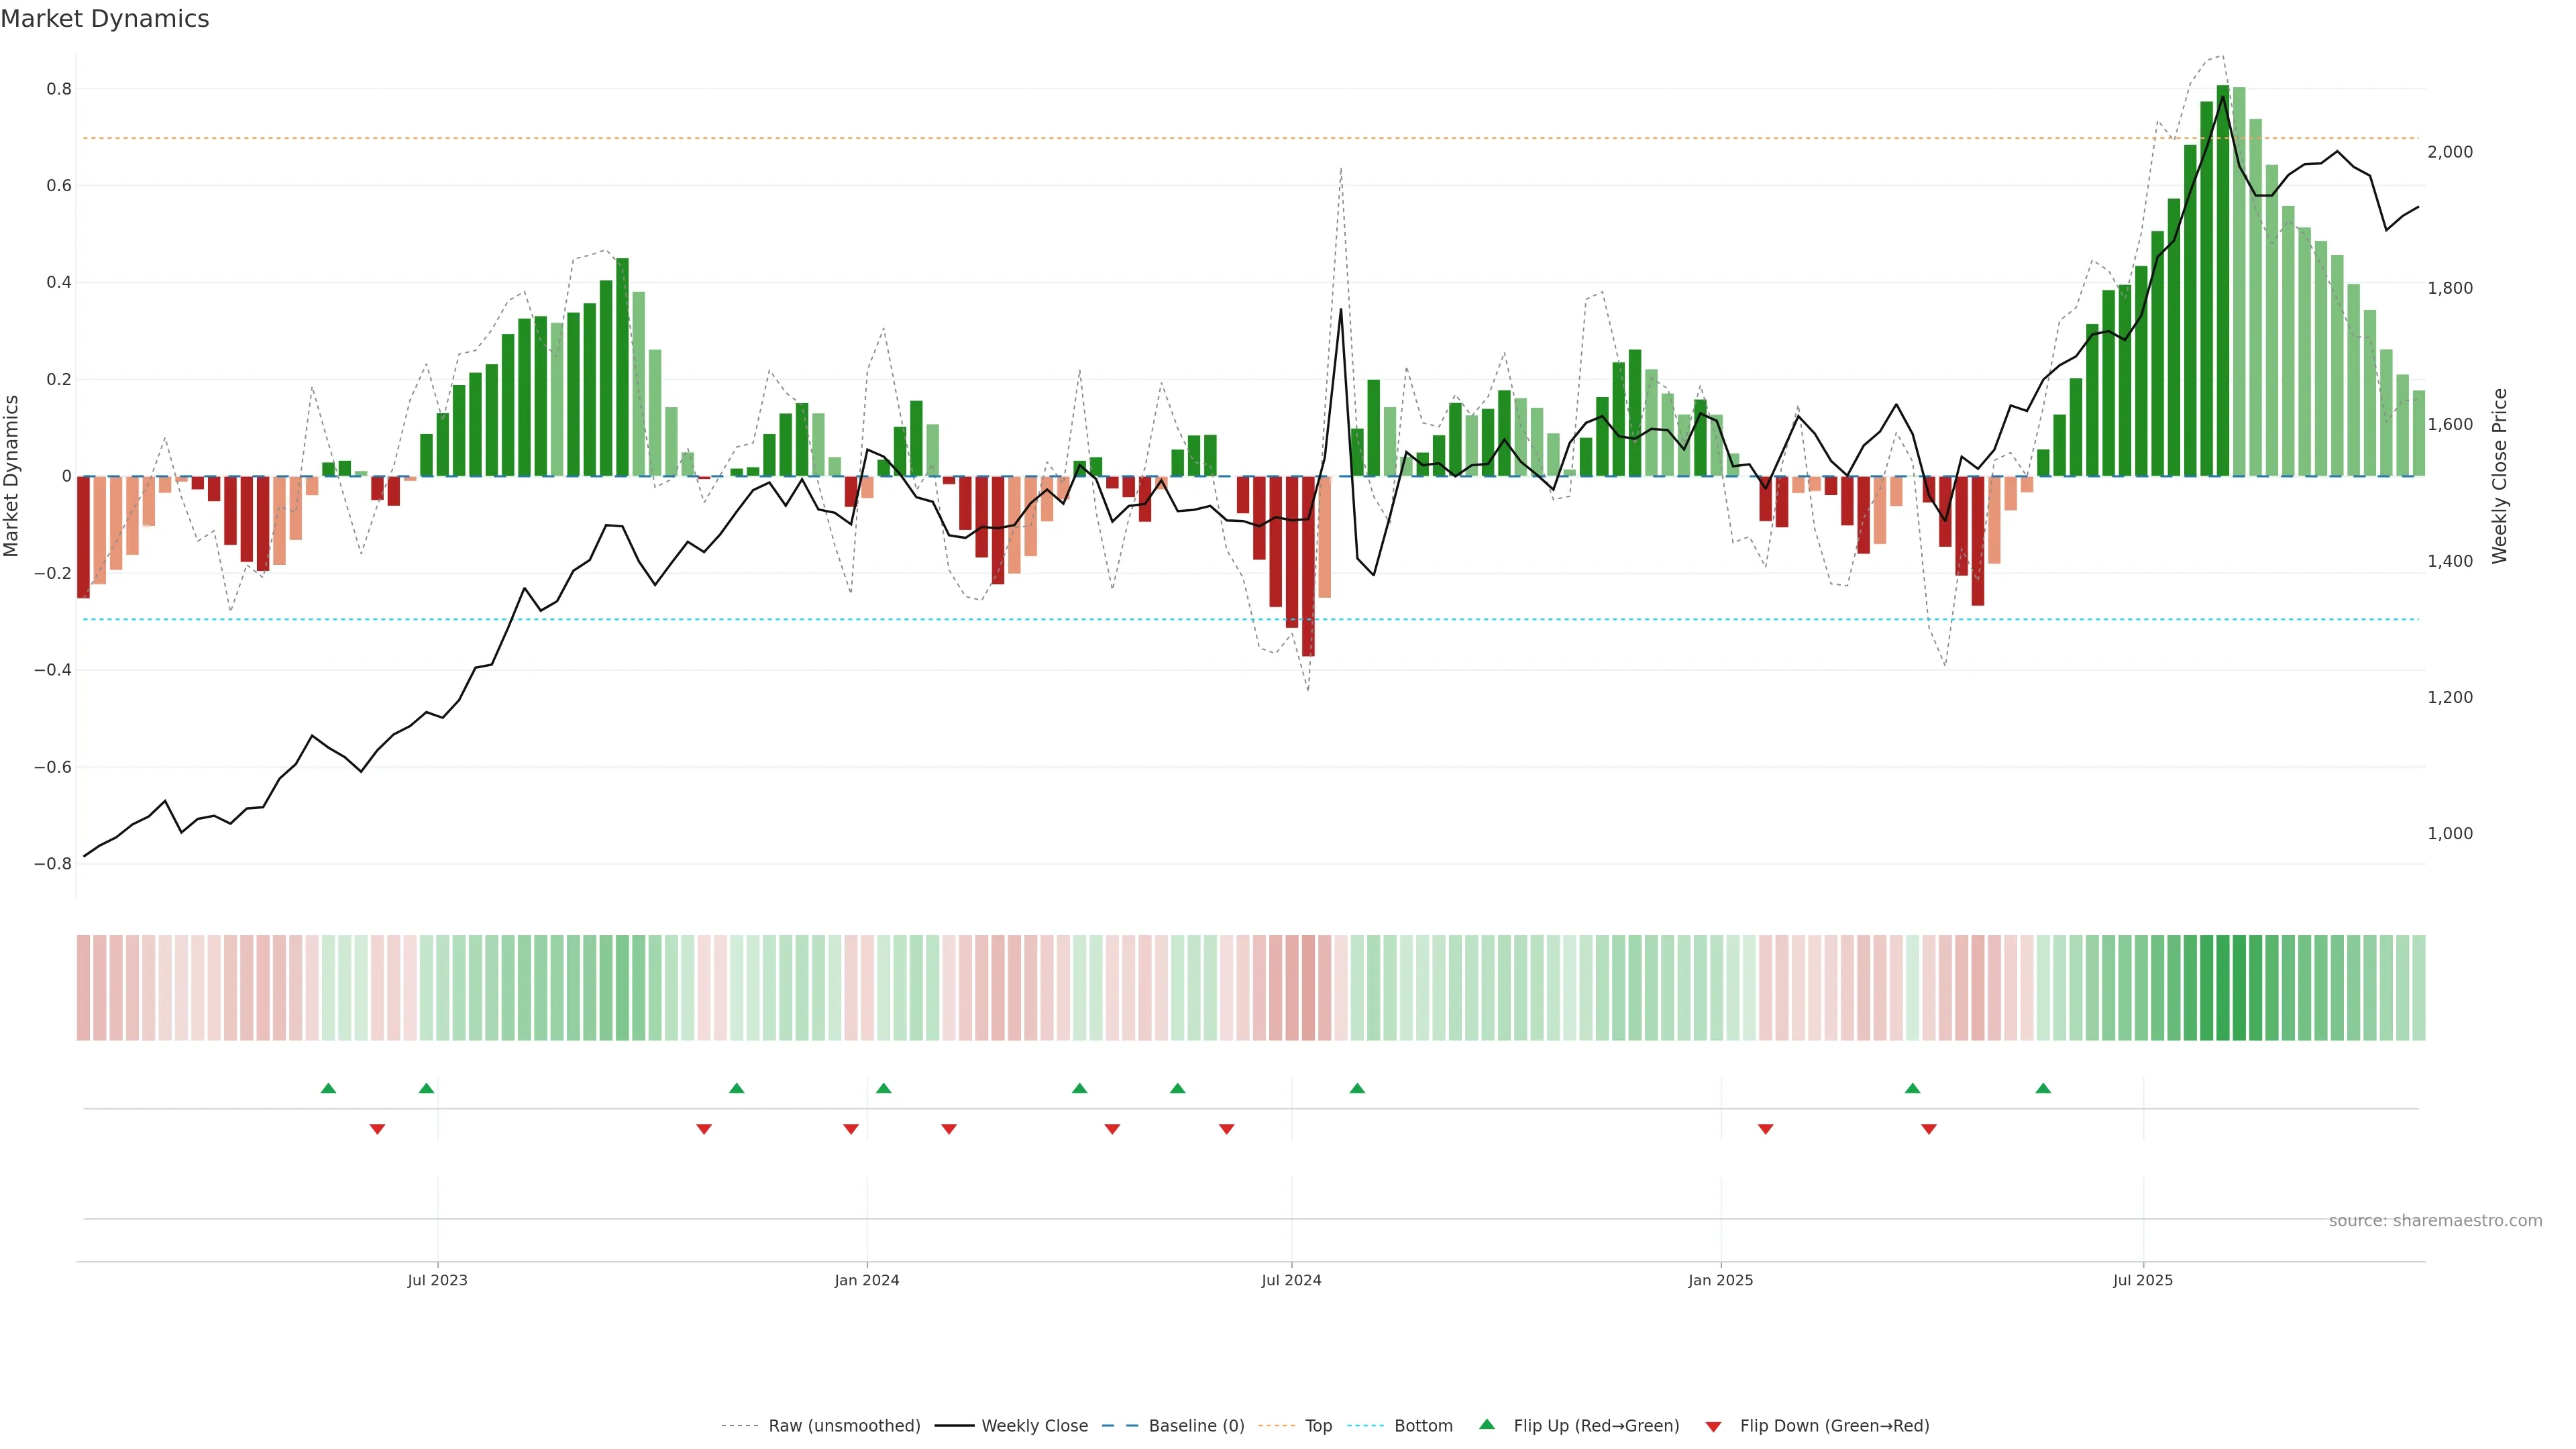Toggle the Weekly Close legend entry
Image resolution: width=2576 pixels, height=1449 pixels.
point(1034,1426)
